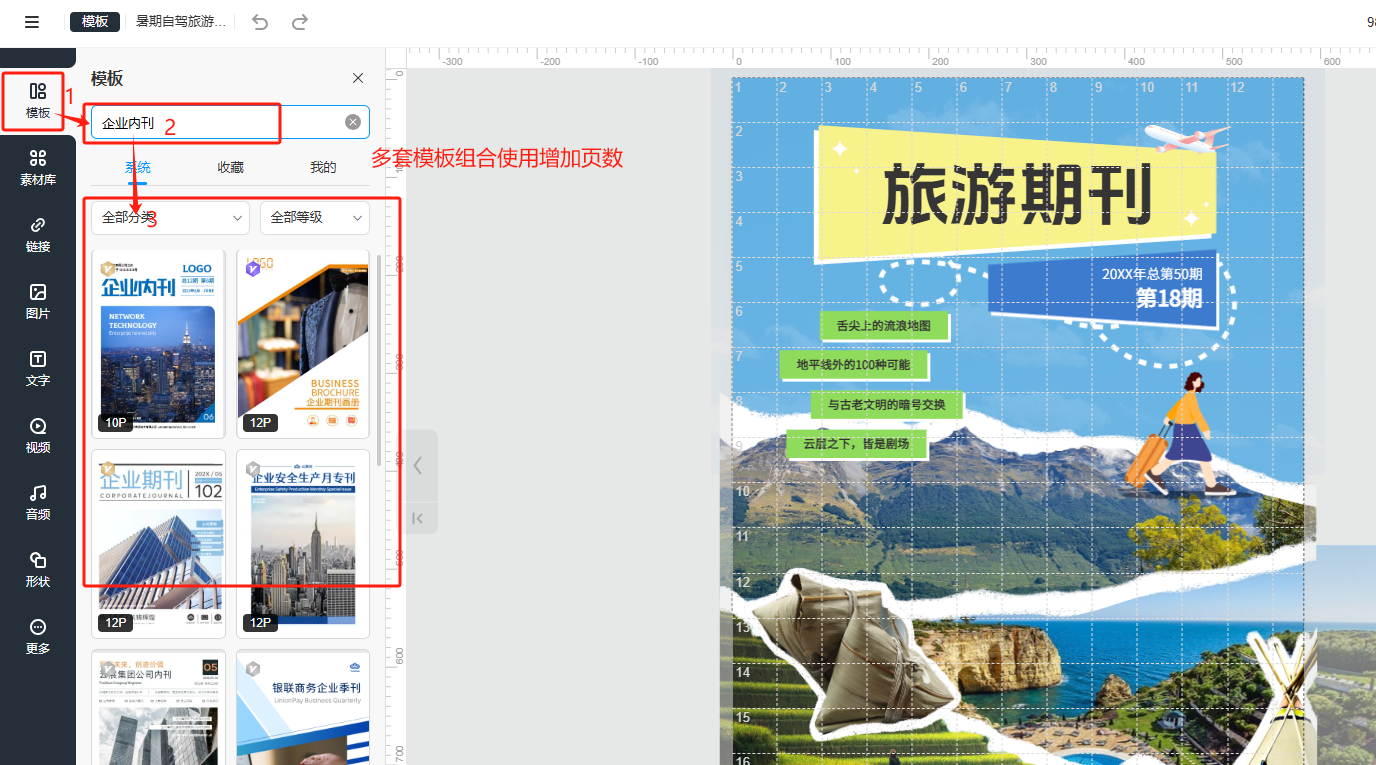Click the 企业内刊 search input field
The image size is (1376, 765).
pyautogui.click(x=220, y=122)
